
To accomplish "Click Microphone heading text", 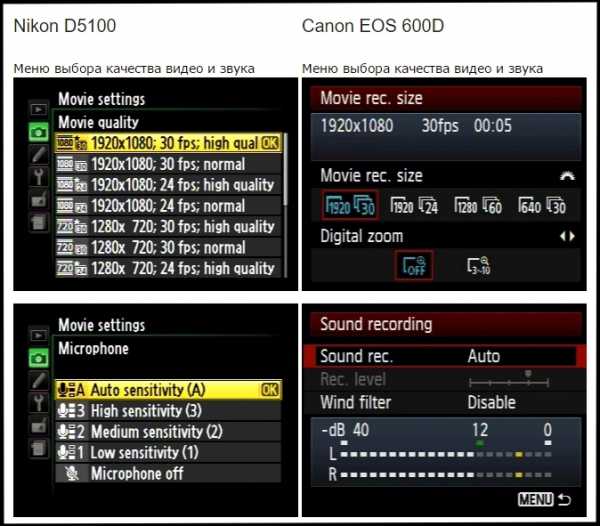I will tap(93, 348).
